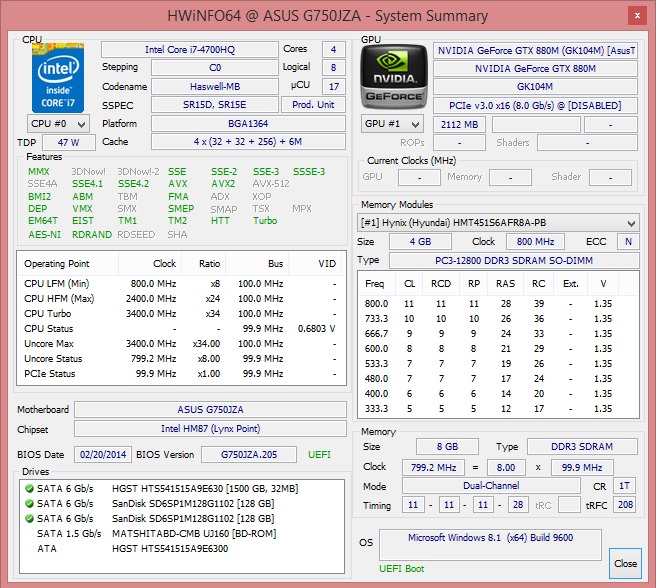Click green status icon for HGST 1500 GB drive
The image size is (656, 588).
click(29, 488)
